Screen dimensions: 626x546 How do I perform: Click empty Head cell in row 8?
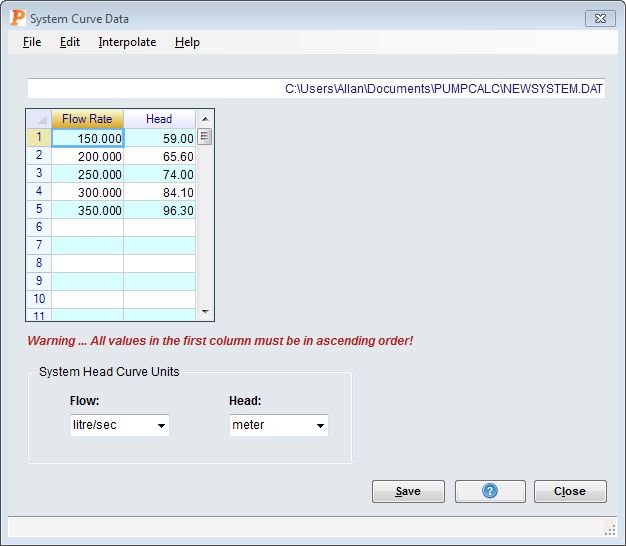pos(160,264)
